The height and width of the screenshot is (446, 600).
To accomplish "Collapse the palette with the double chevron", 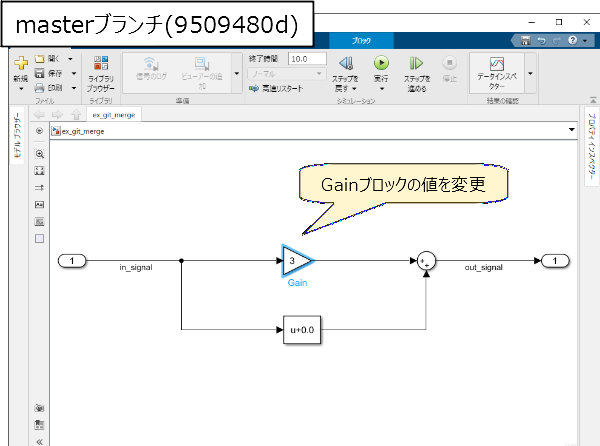I will point(39,442).
